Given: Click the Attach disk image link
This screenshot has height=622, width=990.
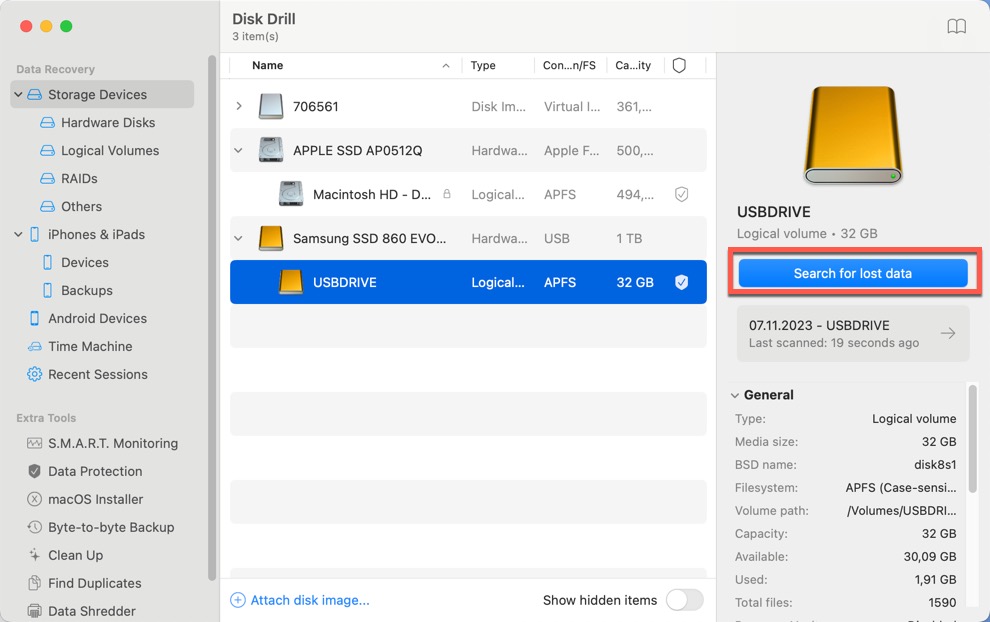Looking at the screenshot, I should point(301,600).
